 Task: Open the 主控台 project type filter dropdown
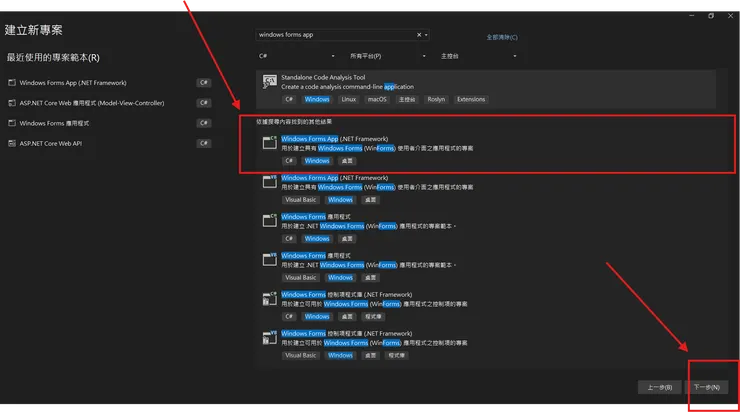[x=478, y=56]
